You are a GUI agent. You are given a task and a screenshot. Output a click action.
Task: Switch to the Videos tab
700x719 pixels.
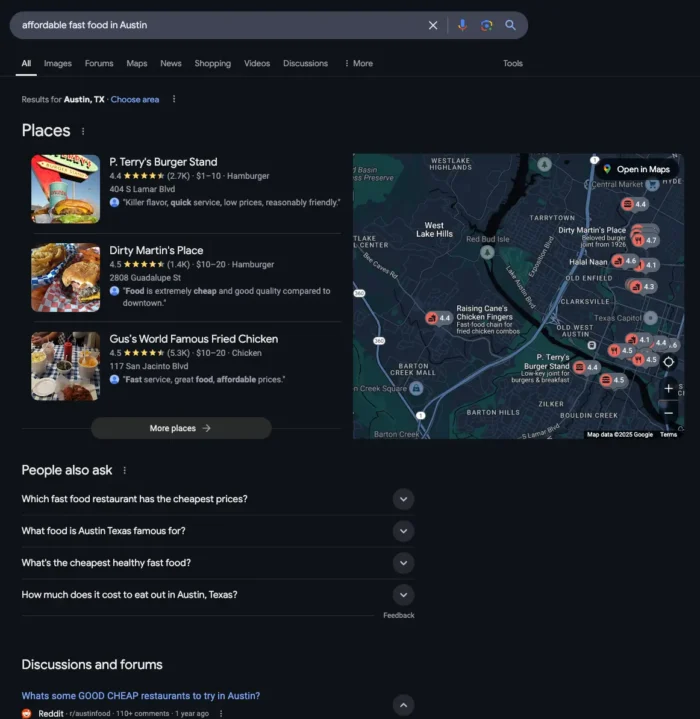pos(257,63)
